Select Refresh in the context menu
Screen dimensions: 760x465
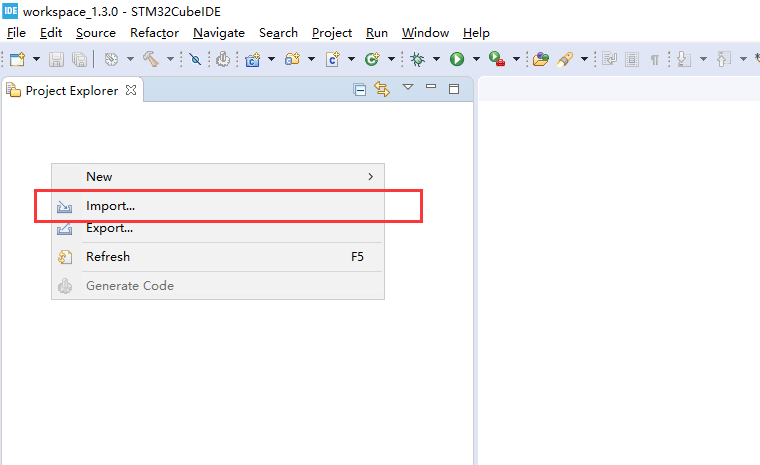tap(218, 257)
